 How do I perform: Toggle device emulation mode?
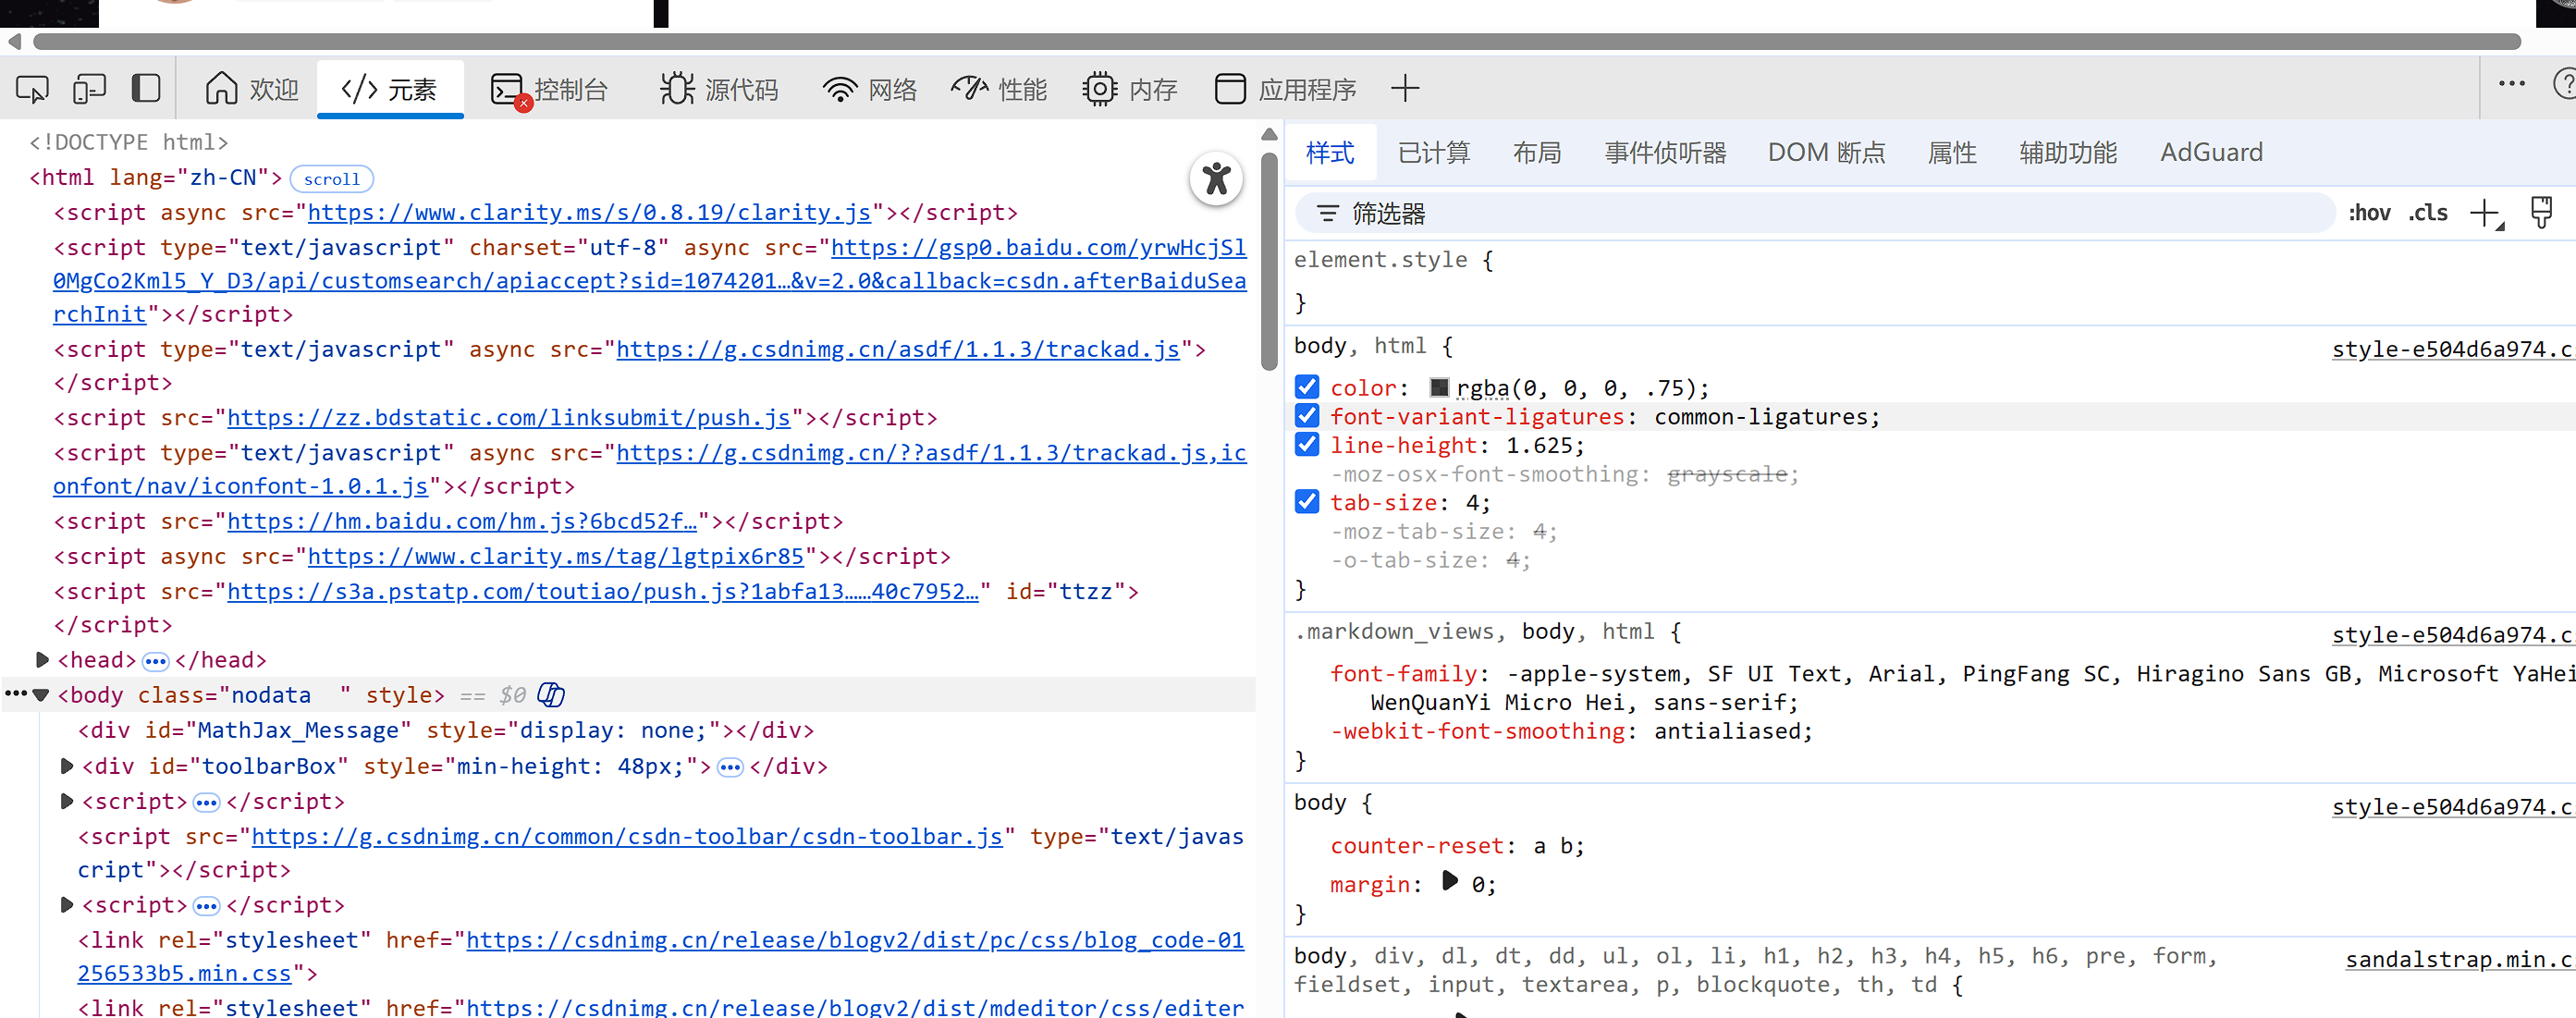coord(89,88)
